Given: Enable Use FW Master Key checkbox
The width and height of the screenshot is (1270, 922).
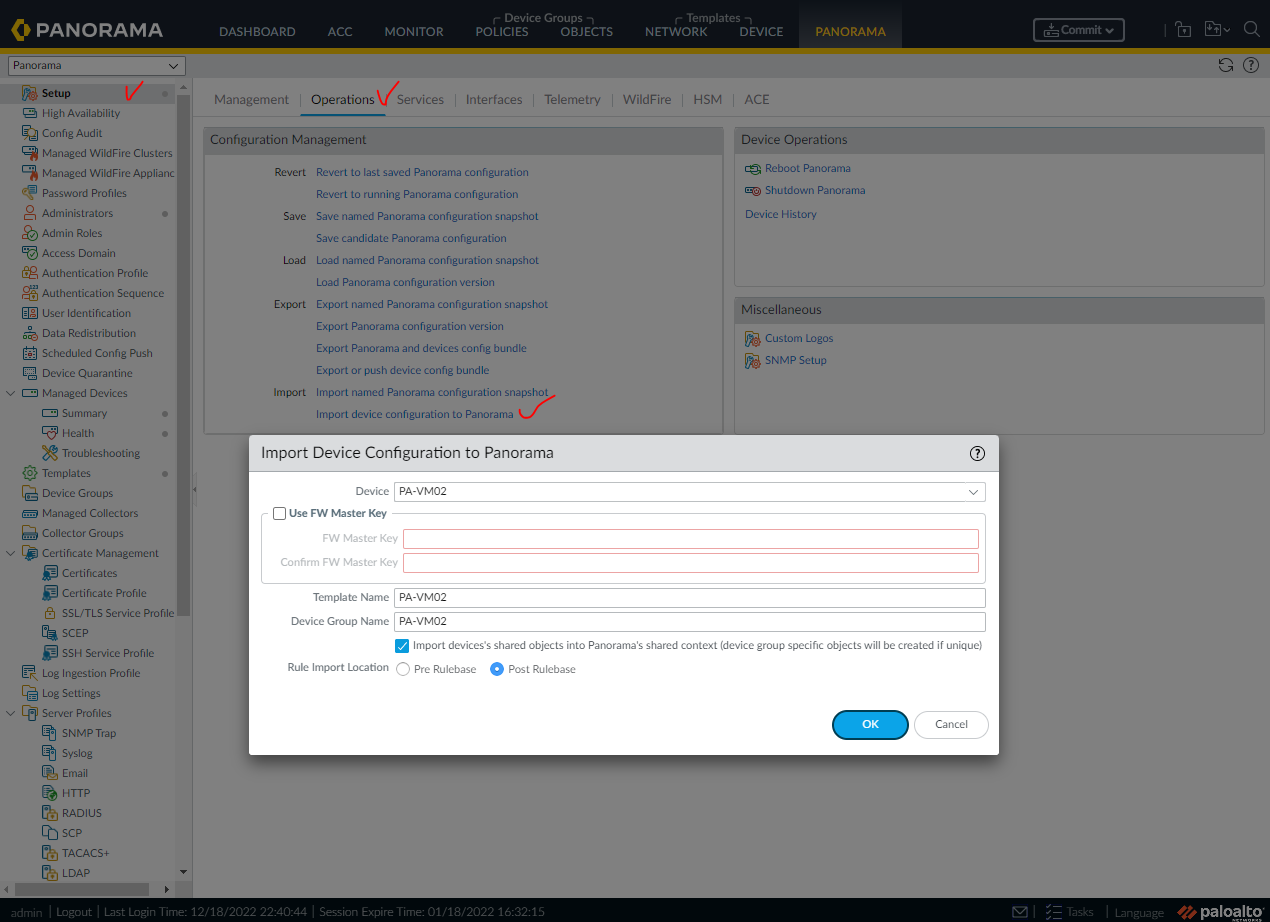Looking at the screenshot, I should pos(279,513).
